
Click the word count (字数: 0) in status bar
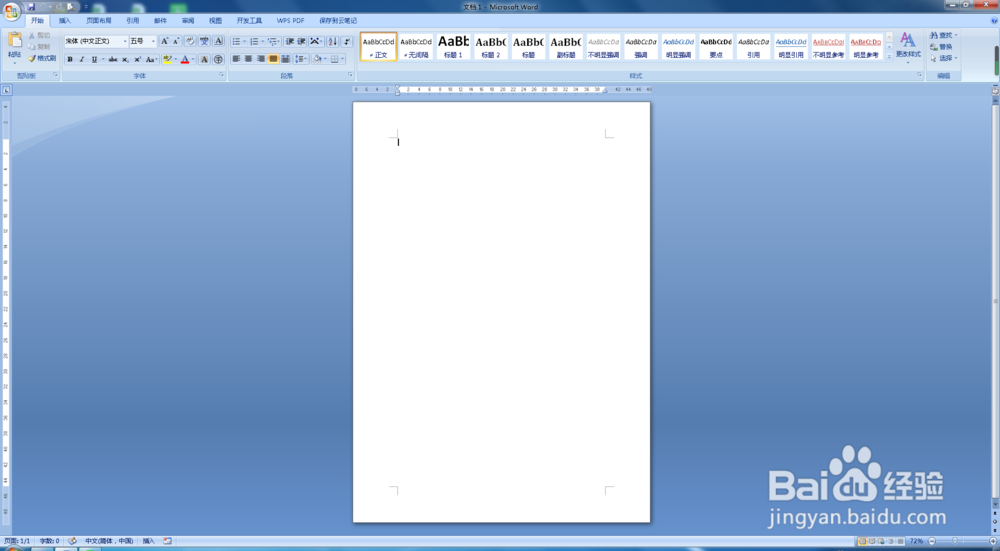point(49,541)
